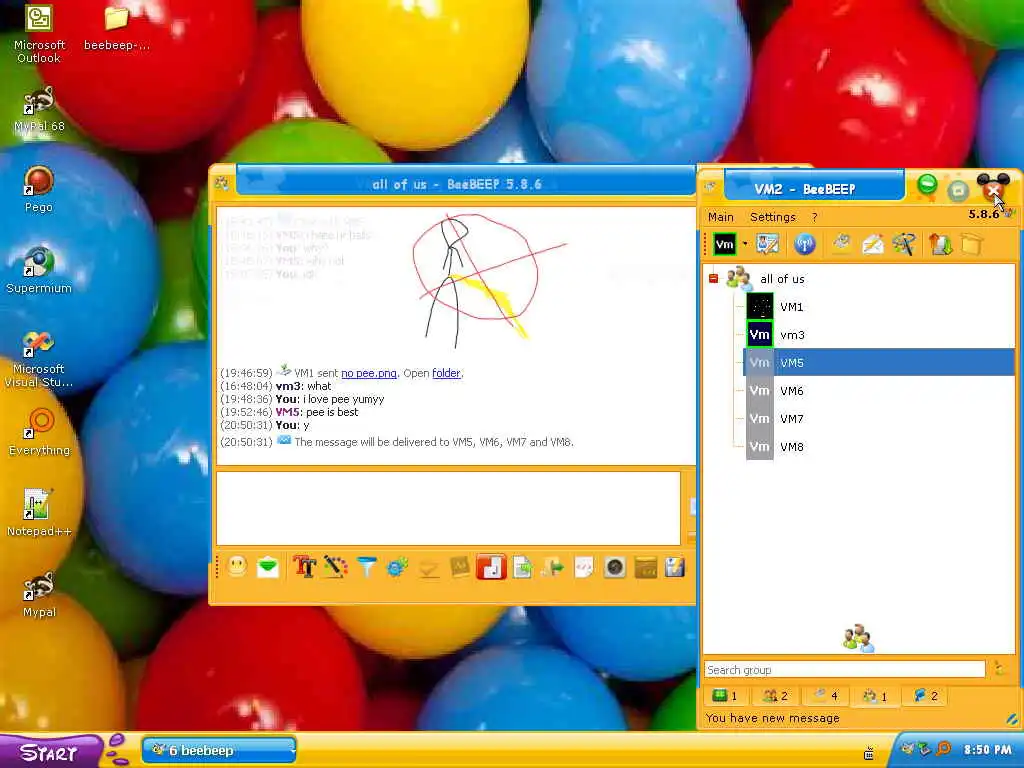This screenshot has width=1024, height=768.
Task: Click the brown box icon in chat toolbar
Action: point(645,567)
